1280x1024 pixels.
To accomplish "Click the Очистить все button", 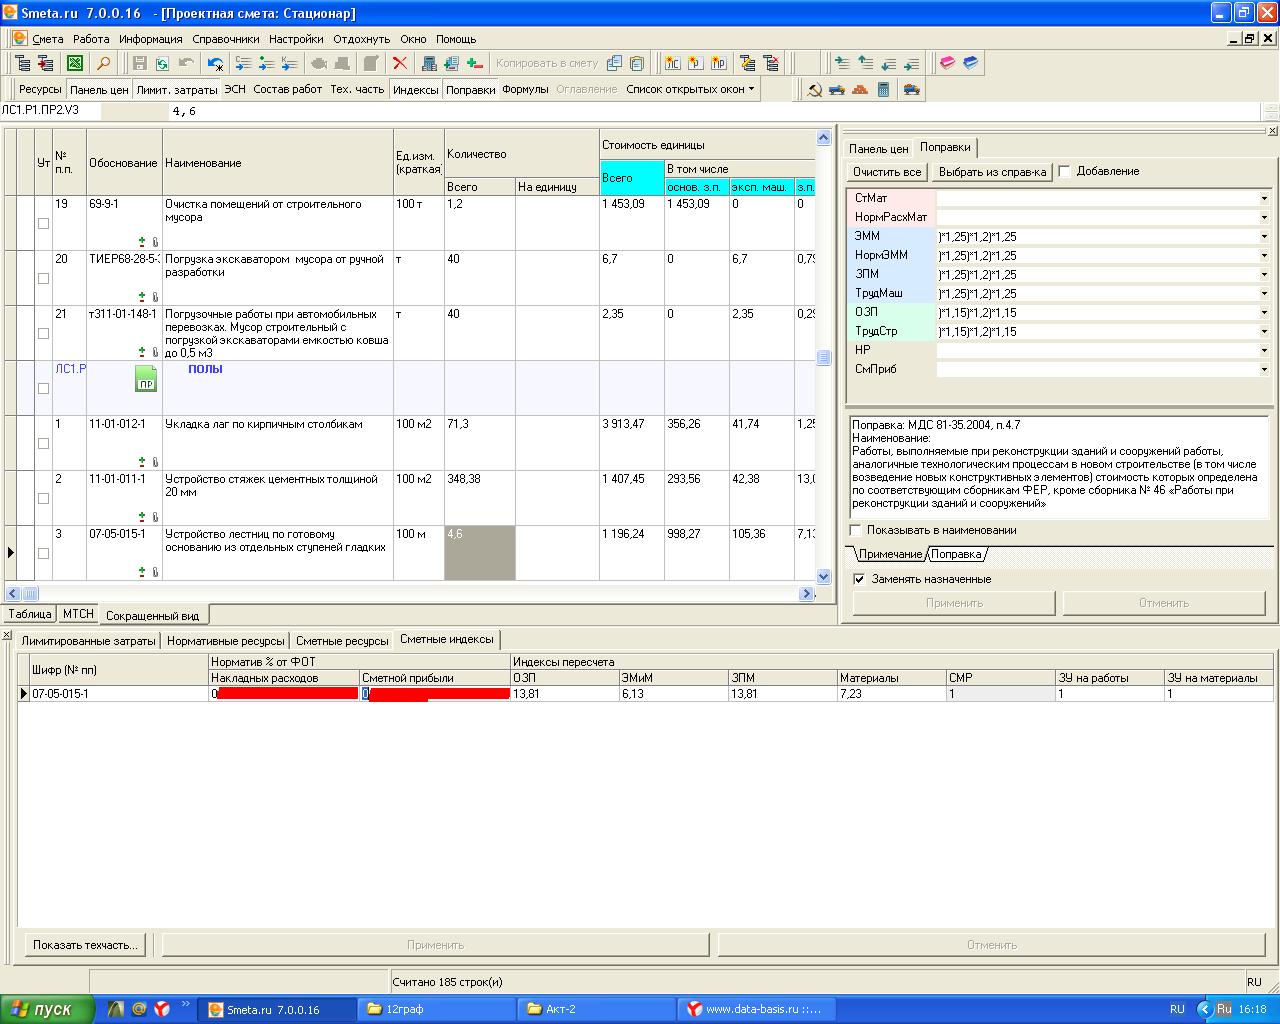I will 887,172.
